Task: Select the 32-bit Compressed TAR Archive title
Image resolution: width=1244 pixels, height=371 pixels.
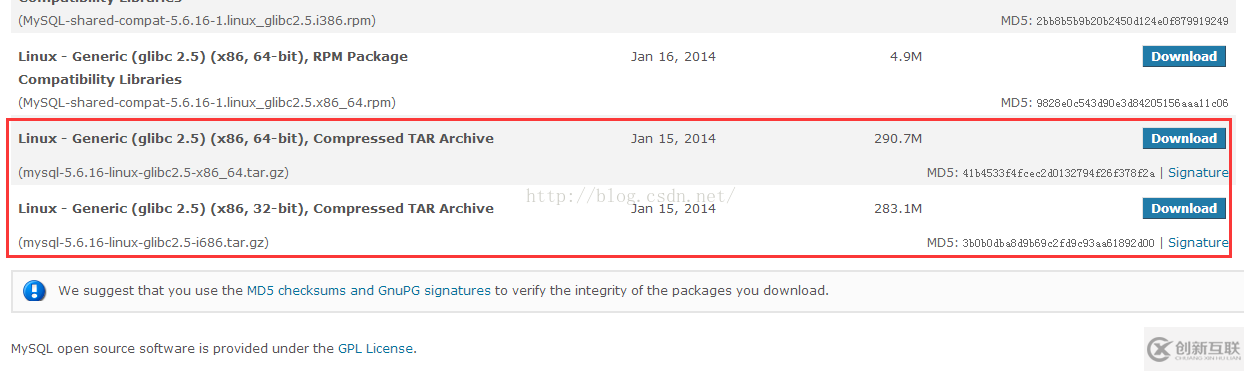Action: tap(256, 209)
